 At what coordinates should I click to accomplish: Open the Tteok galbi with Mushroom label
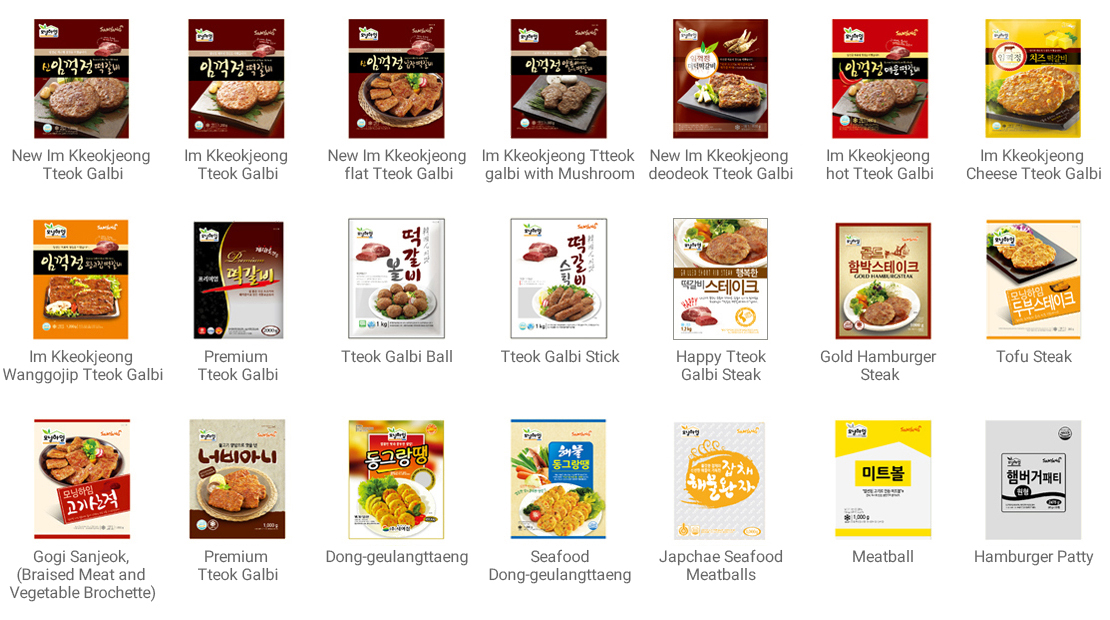click(x=559, y=164)
